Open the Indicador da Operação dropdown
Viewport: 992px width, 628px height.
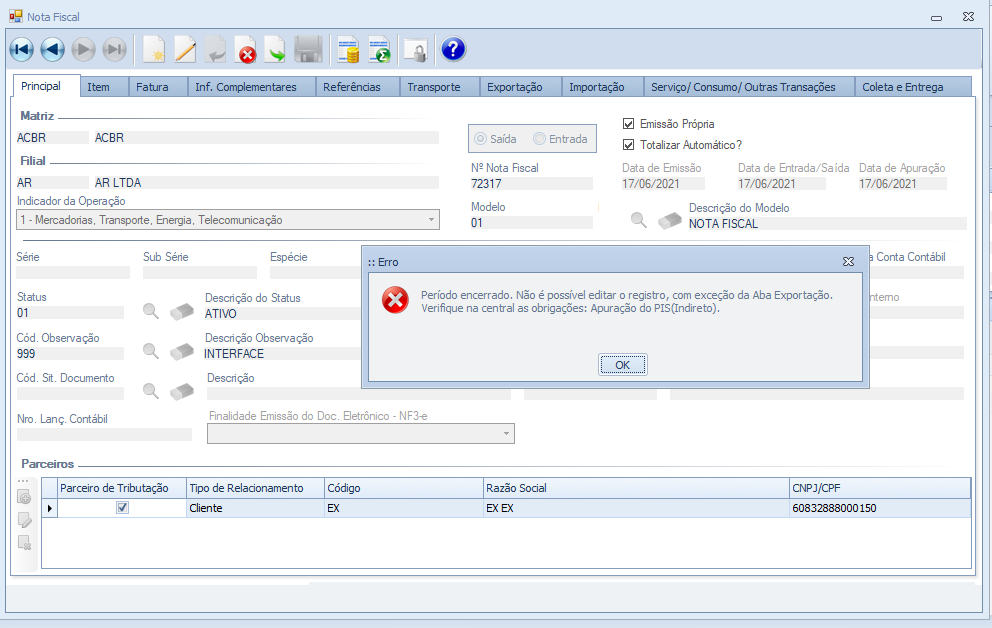[431, 220]
